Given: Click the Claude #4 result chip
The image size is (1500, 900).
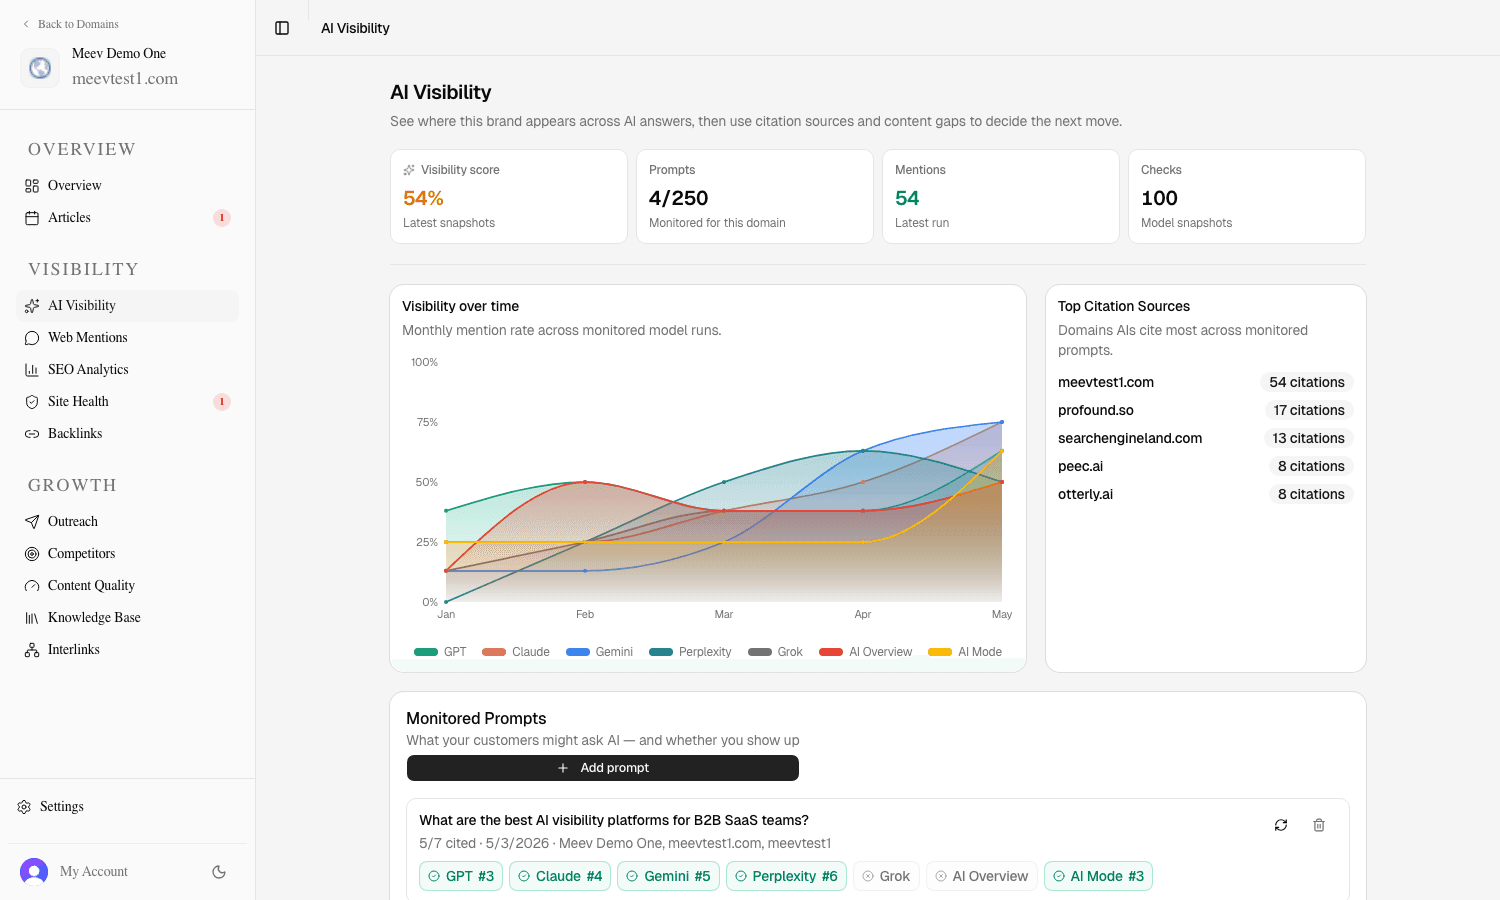Looking at the screenshot, I should [560, 876].
